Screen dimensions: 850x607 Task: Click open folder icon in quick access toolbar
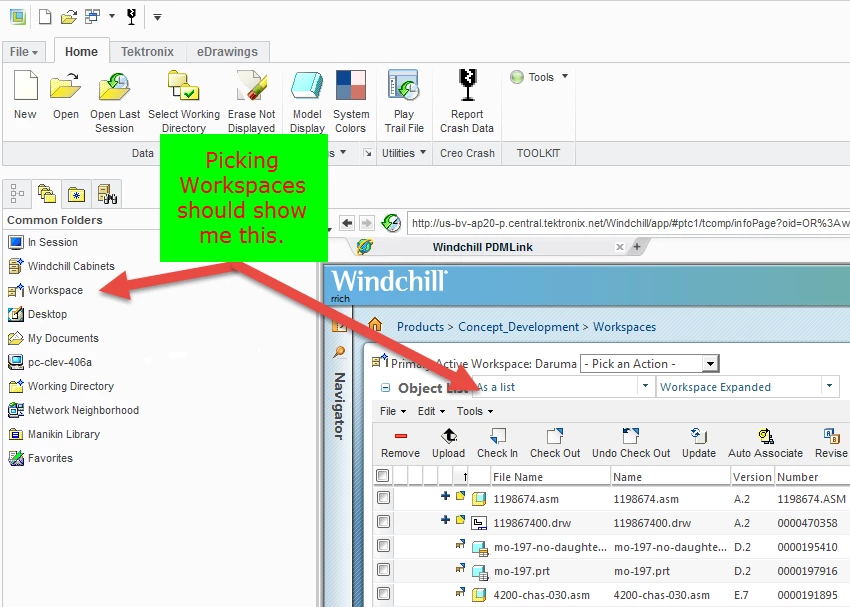click(x=69, y=17)
